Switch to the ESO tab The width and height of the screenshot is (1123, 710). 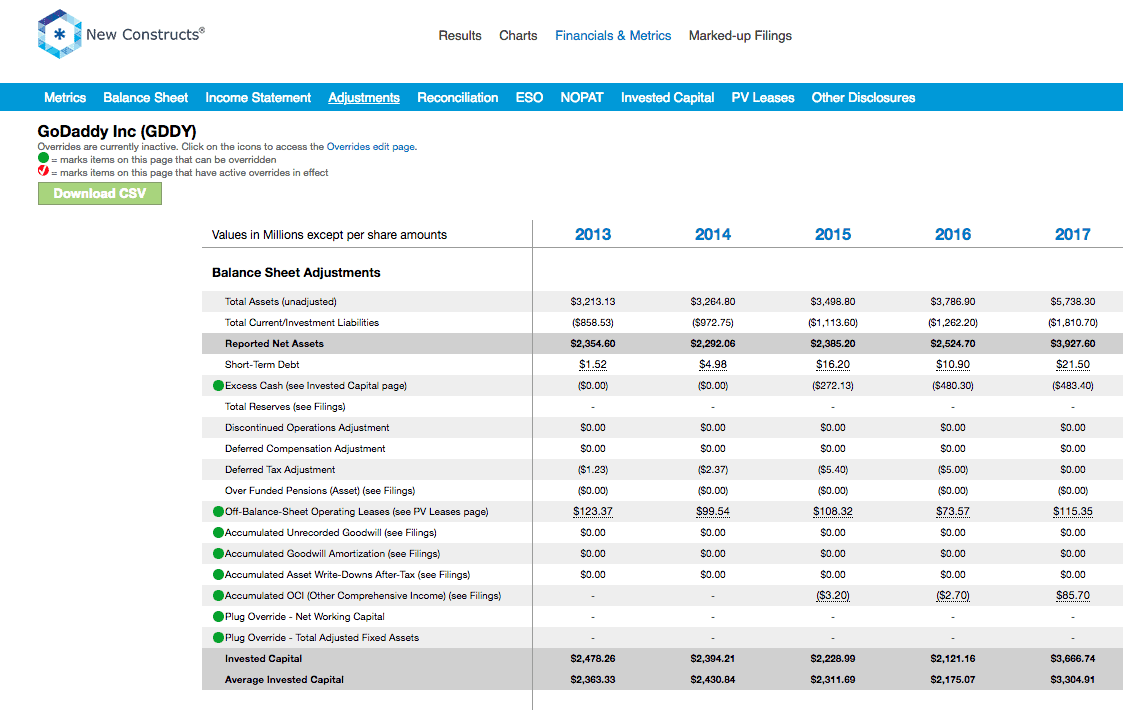(x=529, y=97)
